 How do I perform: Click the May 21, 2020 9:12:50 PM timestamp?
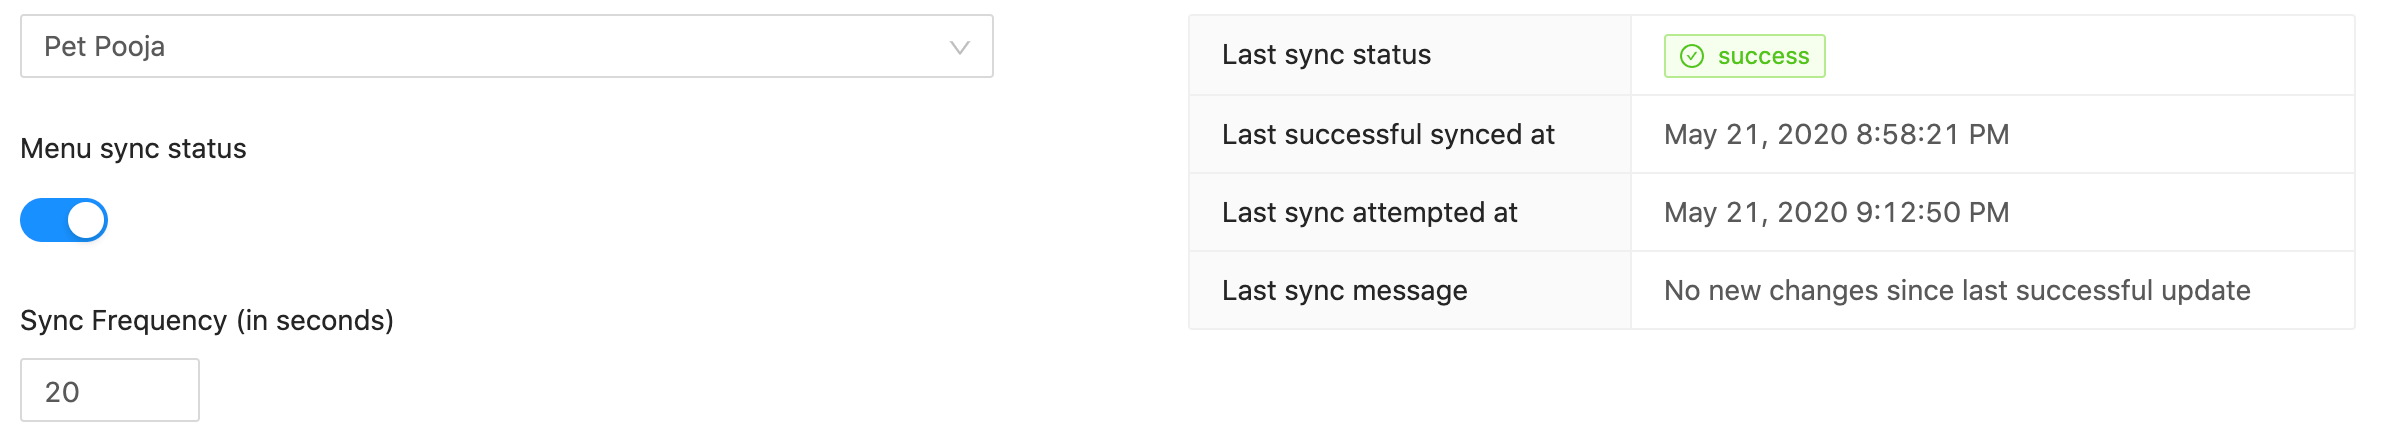[1837, 212]
